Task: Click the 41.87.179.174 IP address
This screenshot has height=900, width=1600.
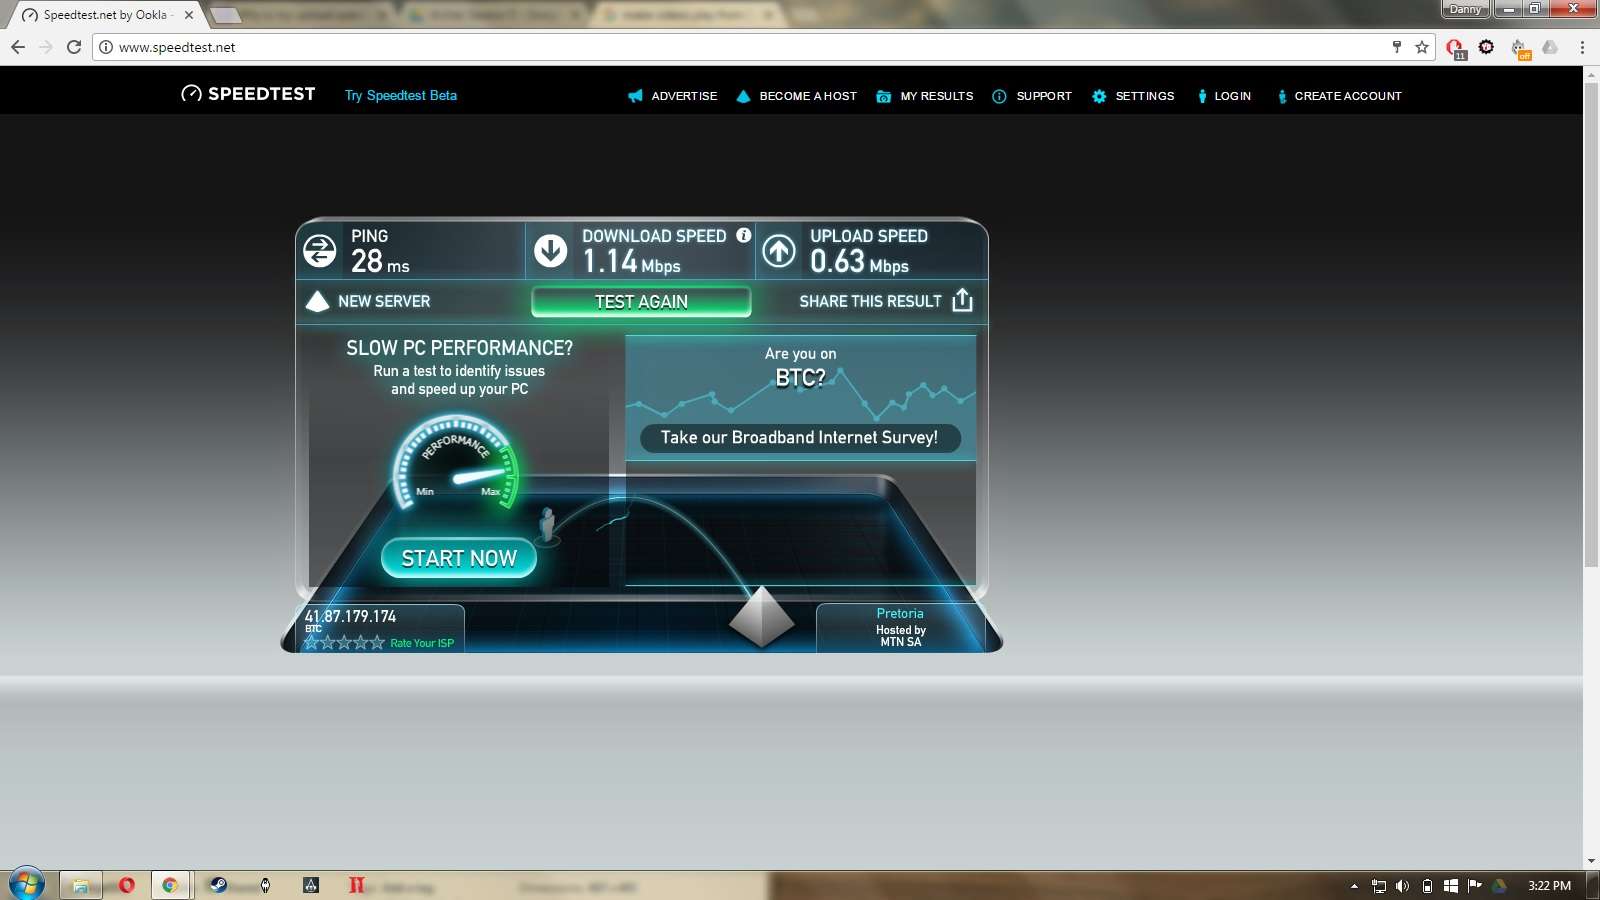Action: tap(350, 616)
